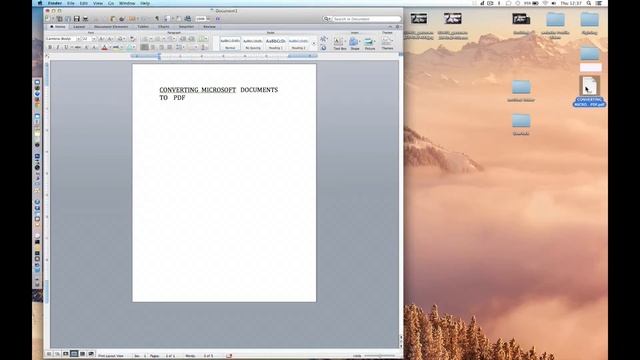
Task: Insert a Text Box
Action: click(339, 43)
